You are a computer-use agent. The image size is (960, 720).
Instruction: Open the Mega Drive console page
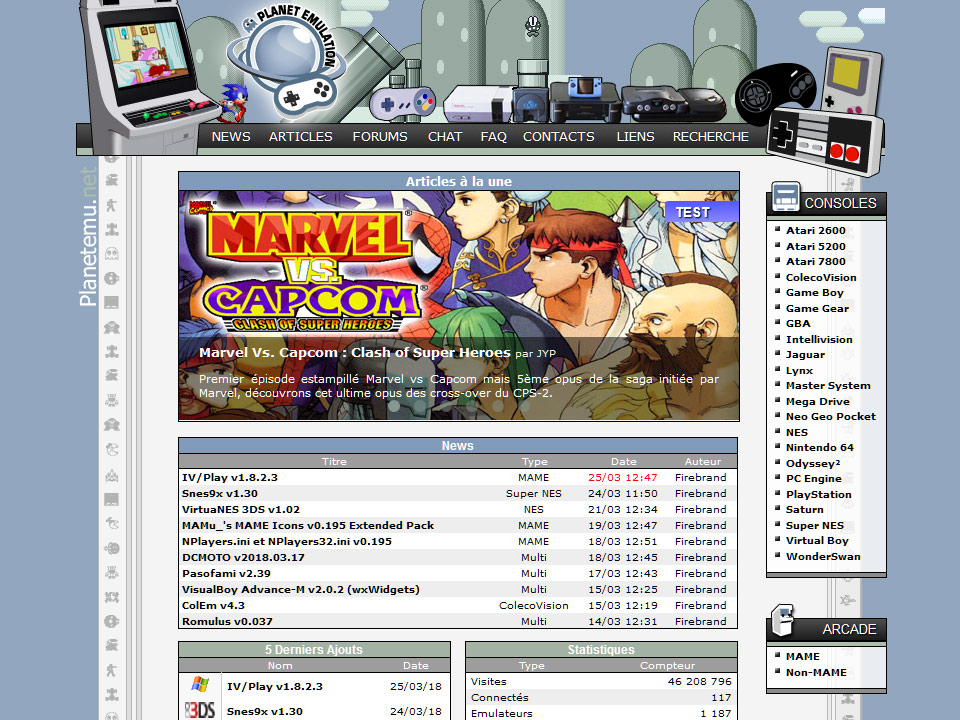click(x=817, y=401)
